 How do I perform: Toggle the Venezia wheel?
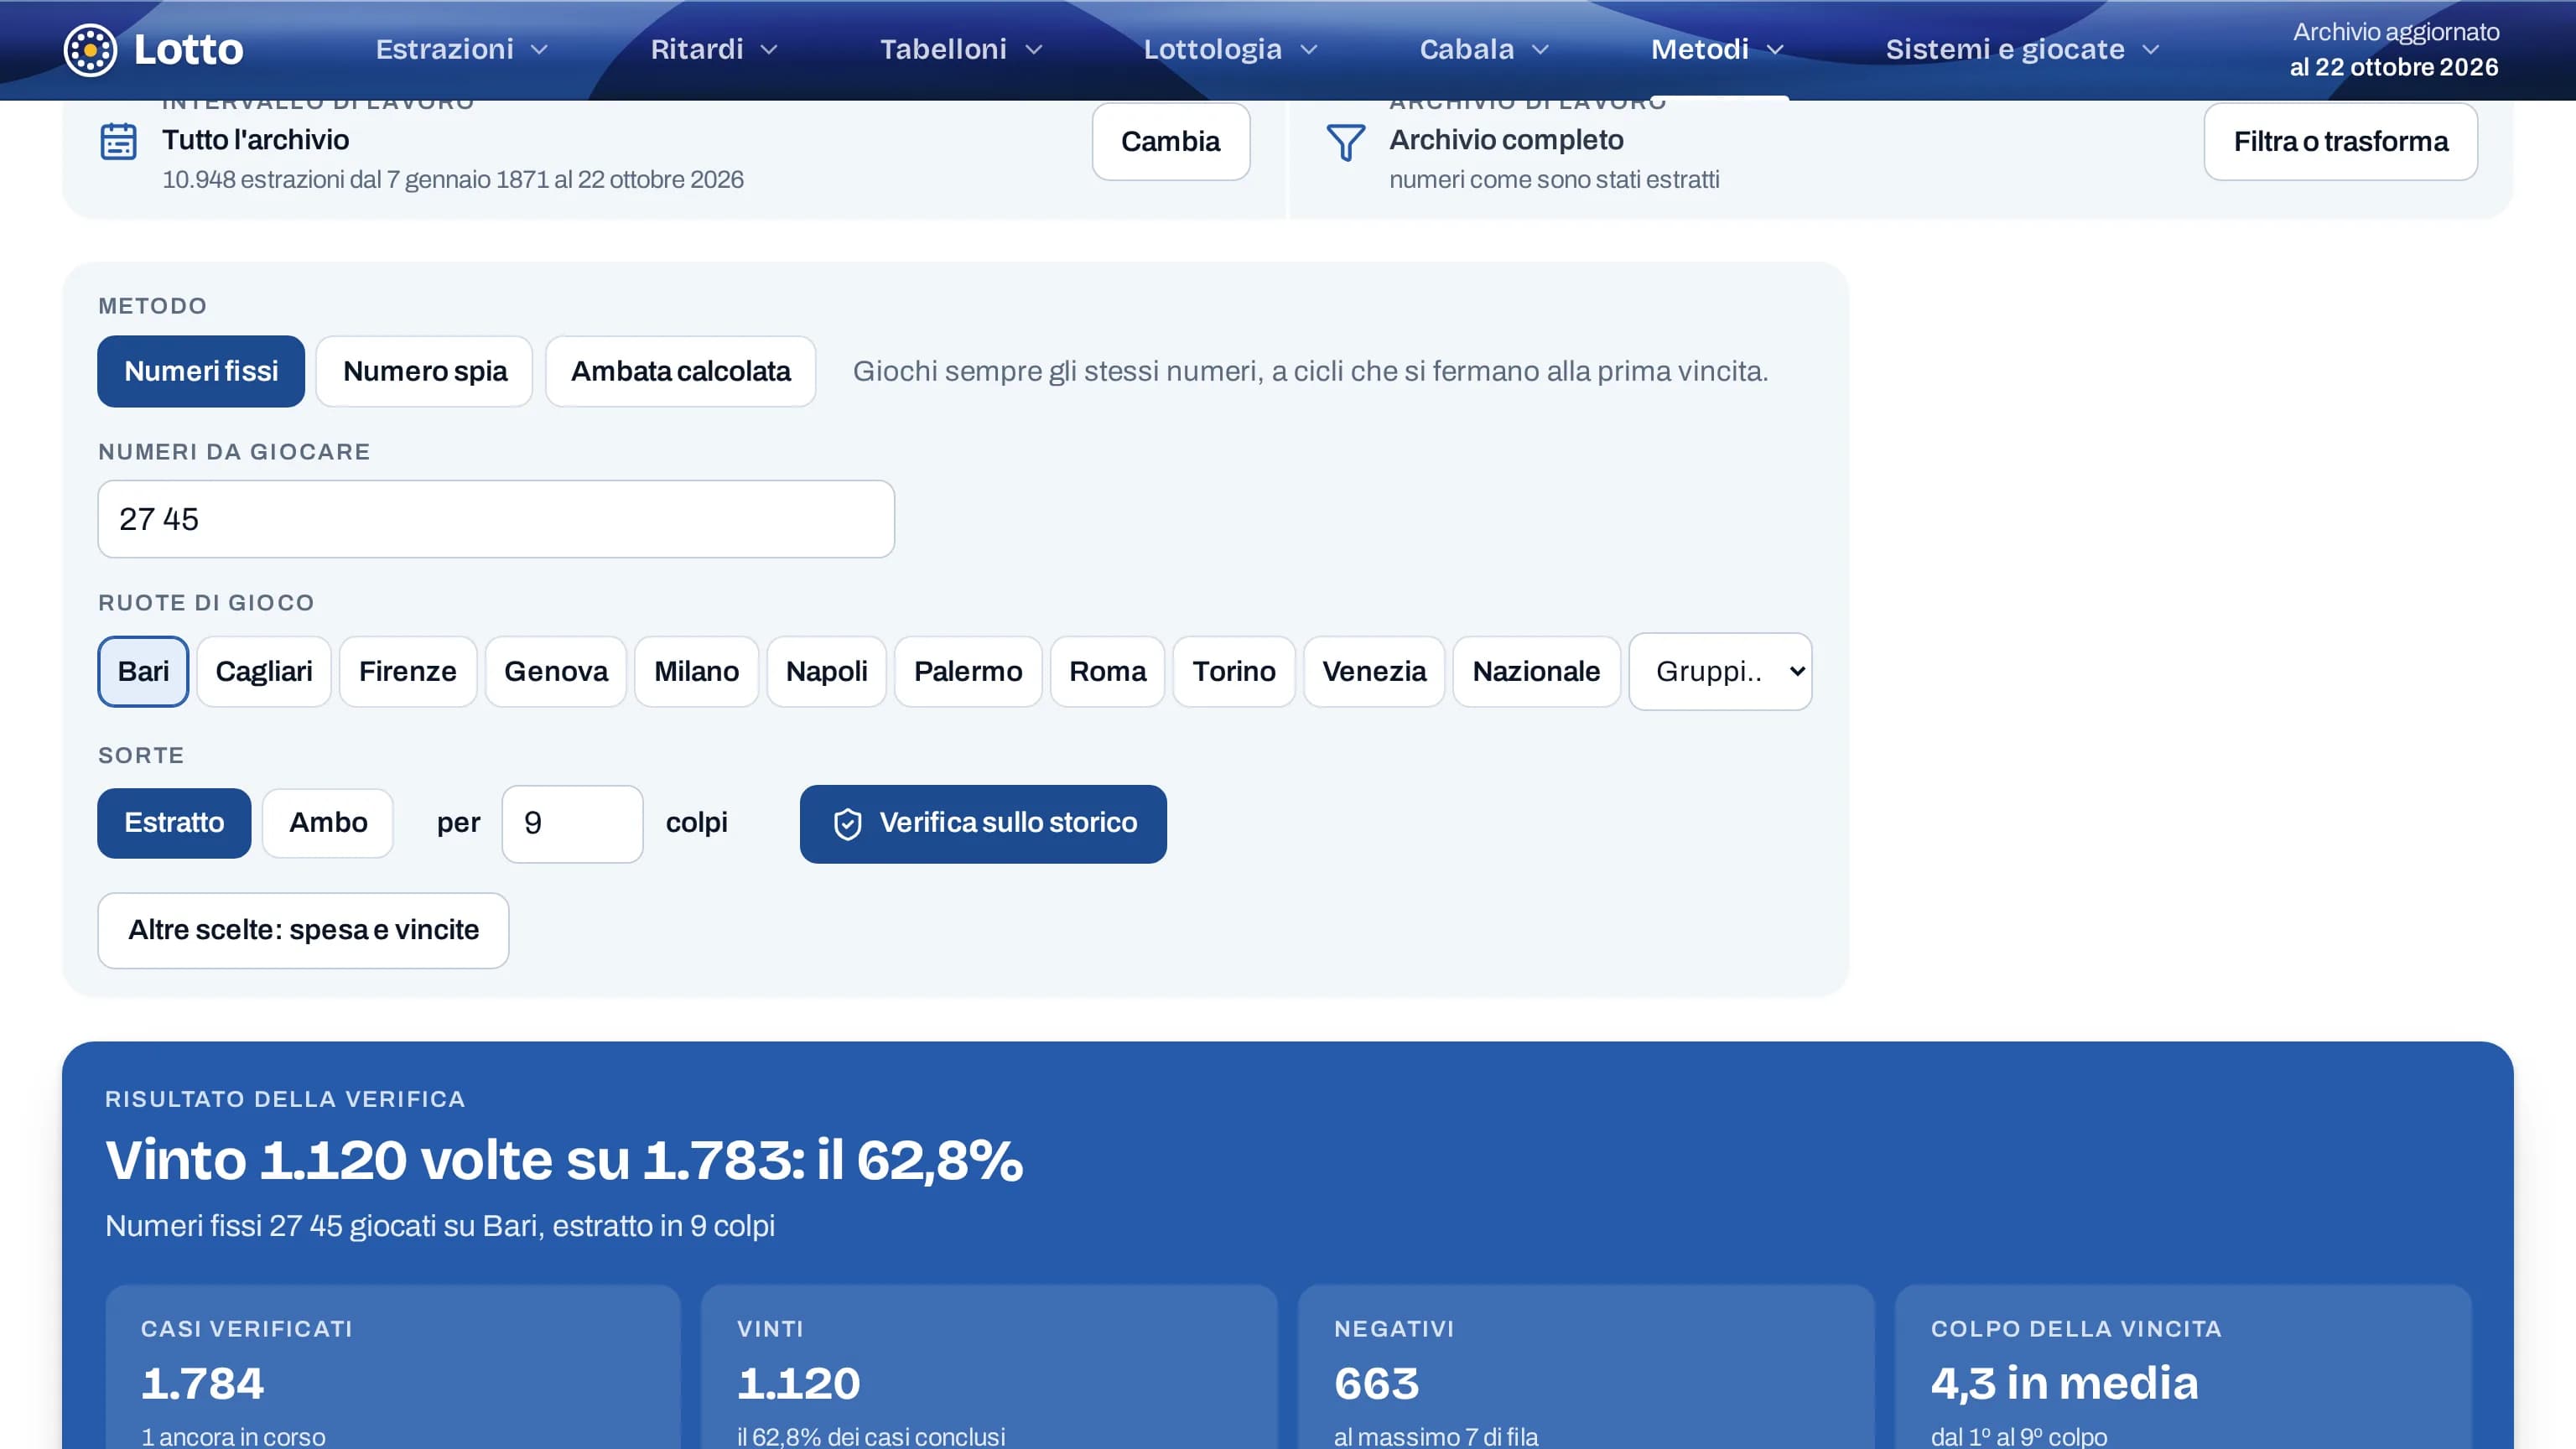click(x=1374, y=671)
